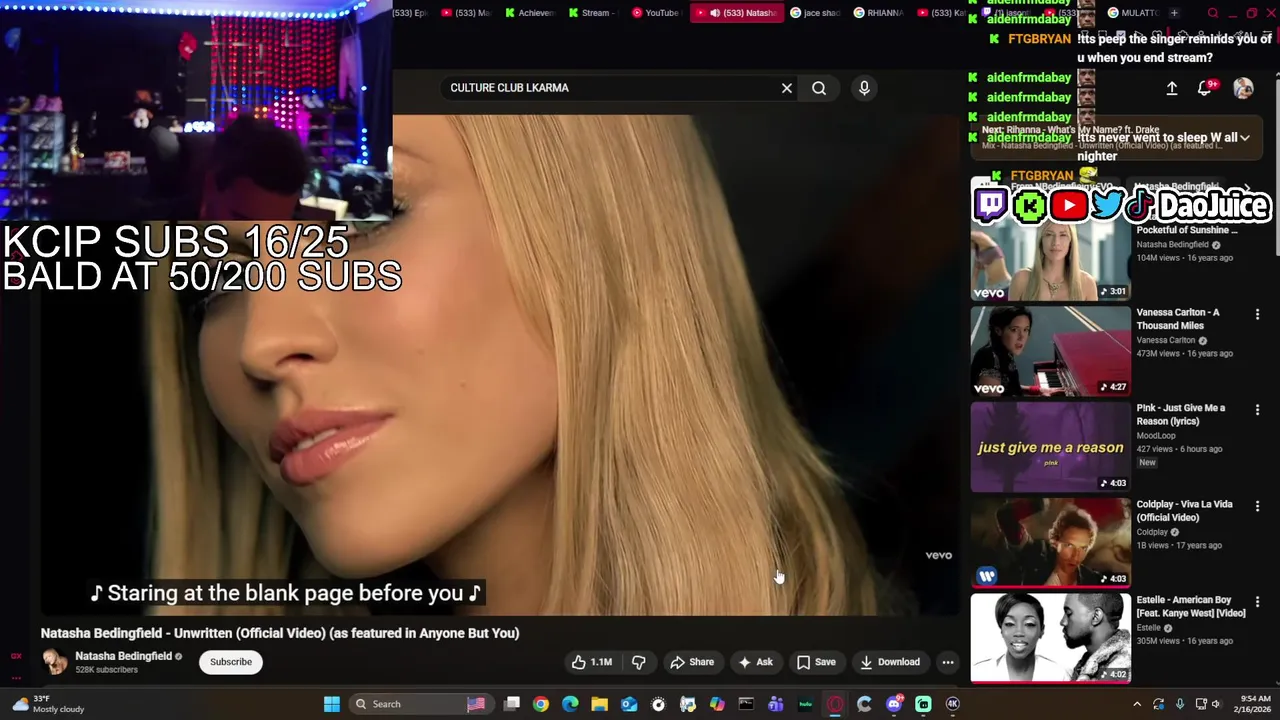Start voice search with the microphone

point(864,88)
